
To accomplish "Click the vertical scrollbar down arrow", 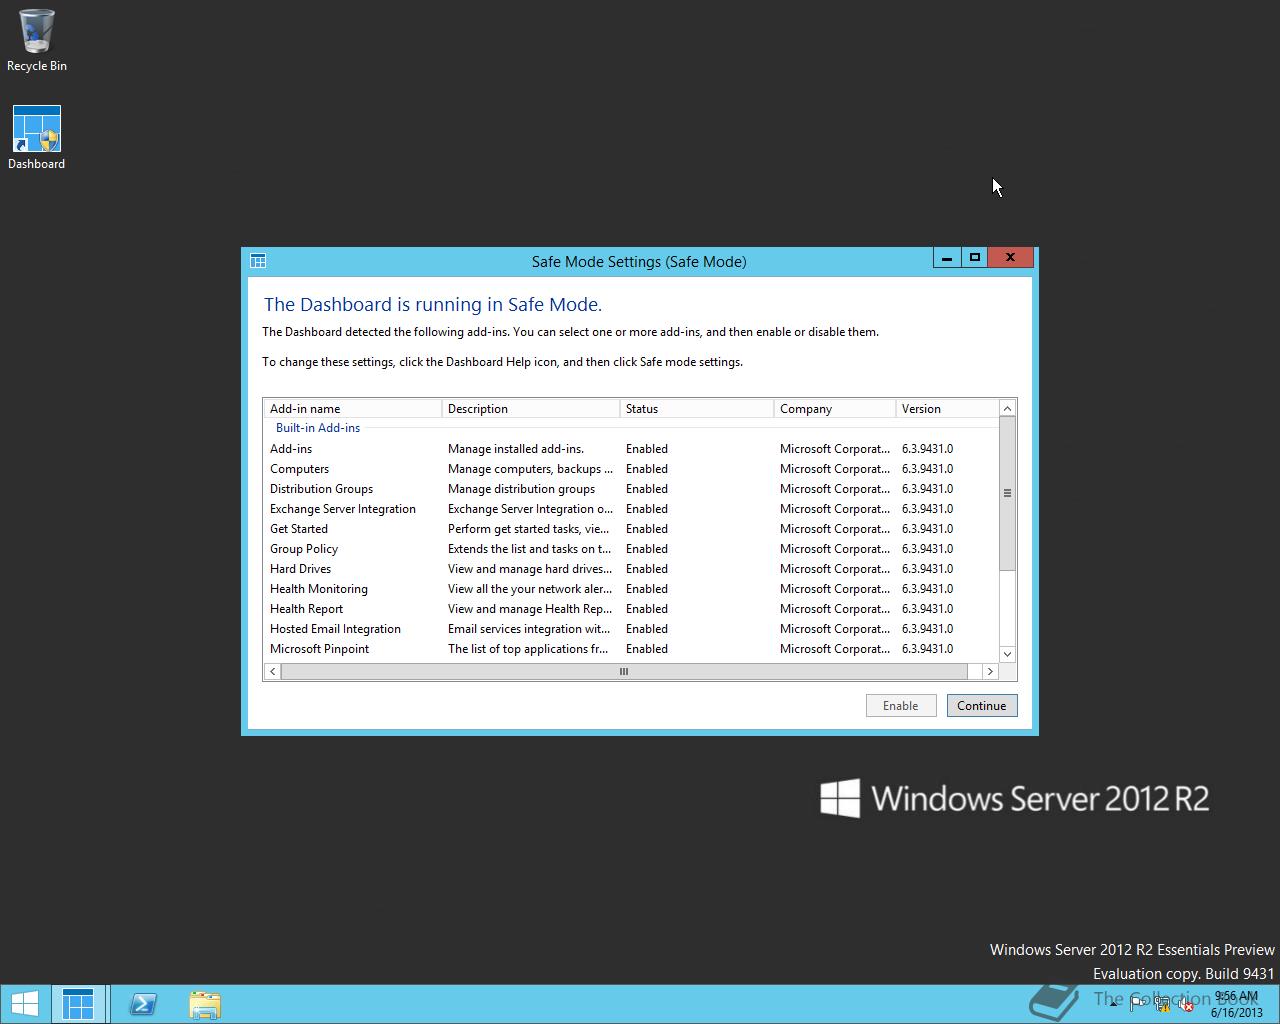I will click(1007, 654).
